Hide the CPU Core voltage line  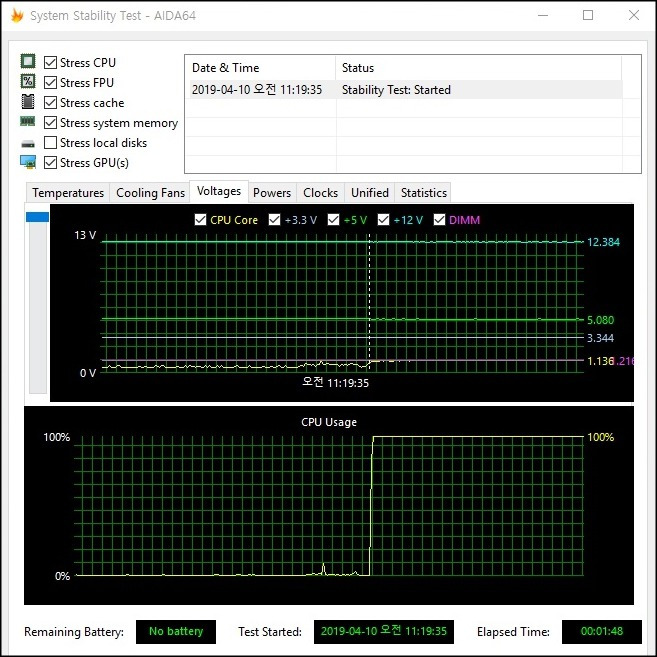pos(200,220)
